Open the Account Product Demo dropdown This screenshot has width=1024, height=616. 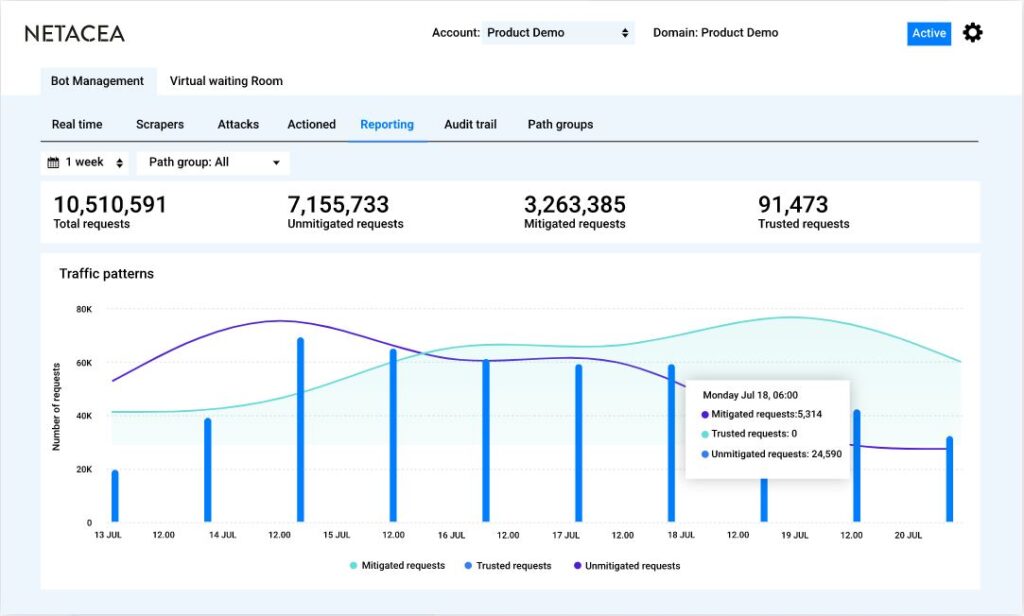click(558, 33)
